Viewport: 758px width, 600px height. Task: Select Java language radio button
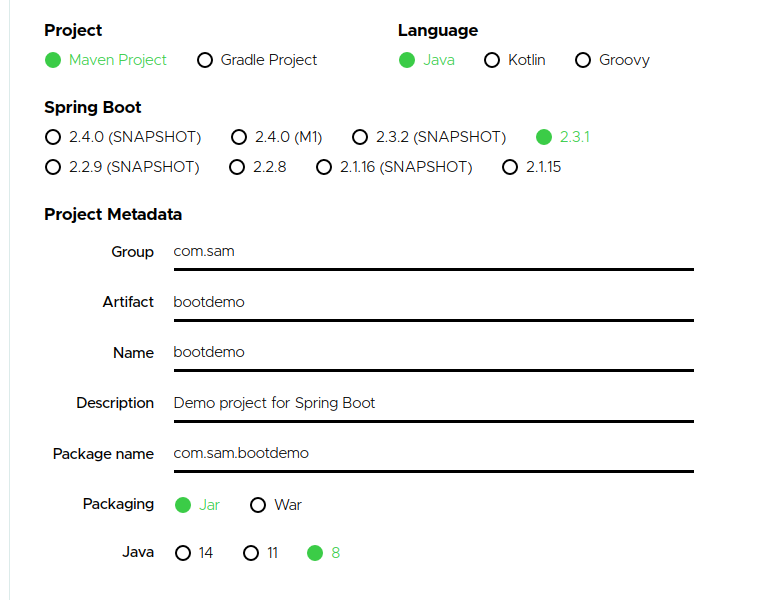click(x=407, y=60)
